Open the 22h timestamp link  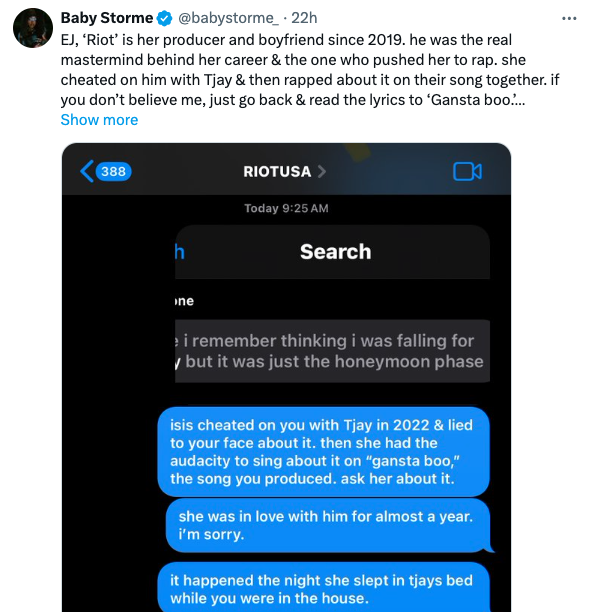point(304,18)
